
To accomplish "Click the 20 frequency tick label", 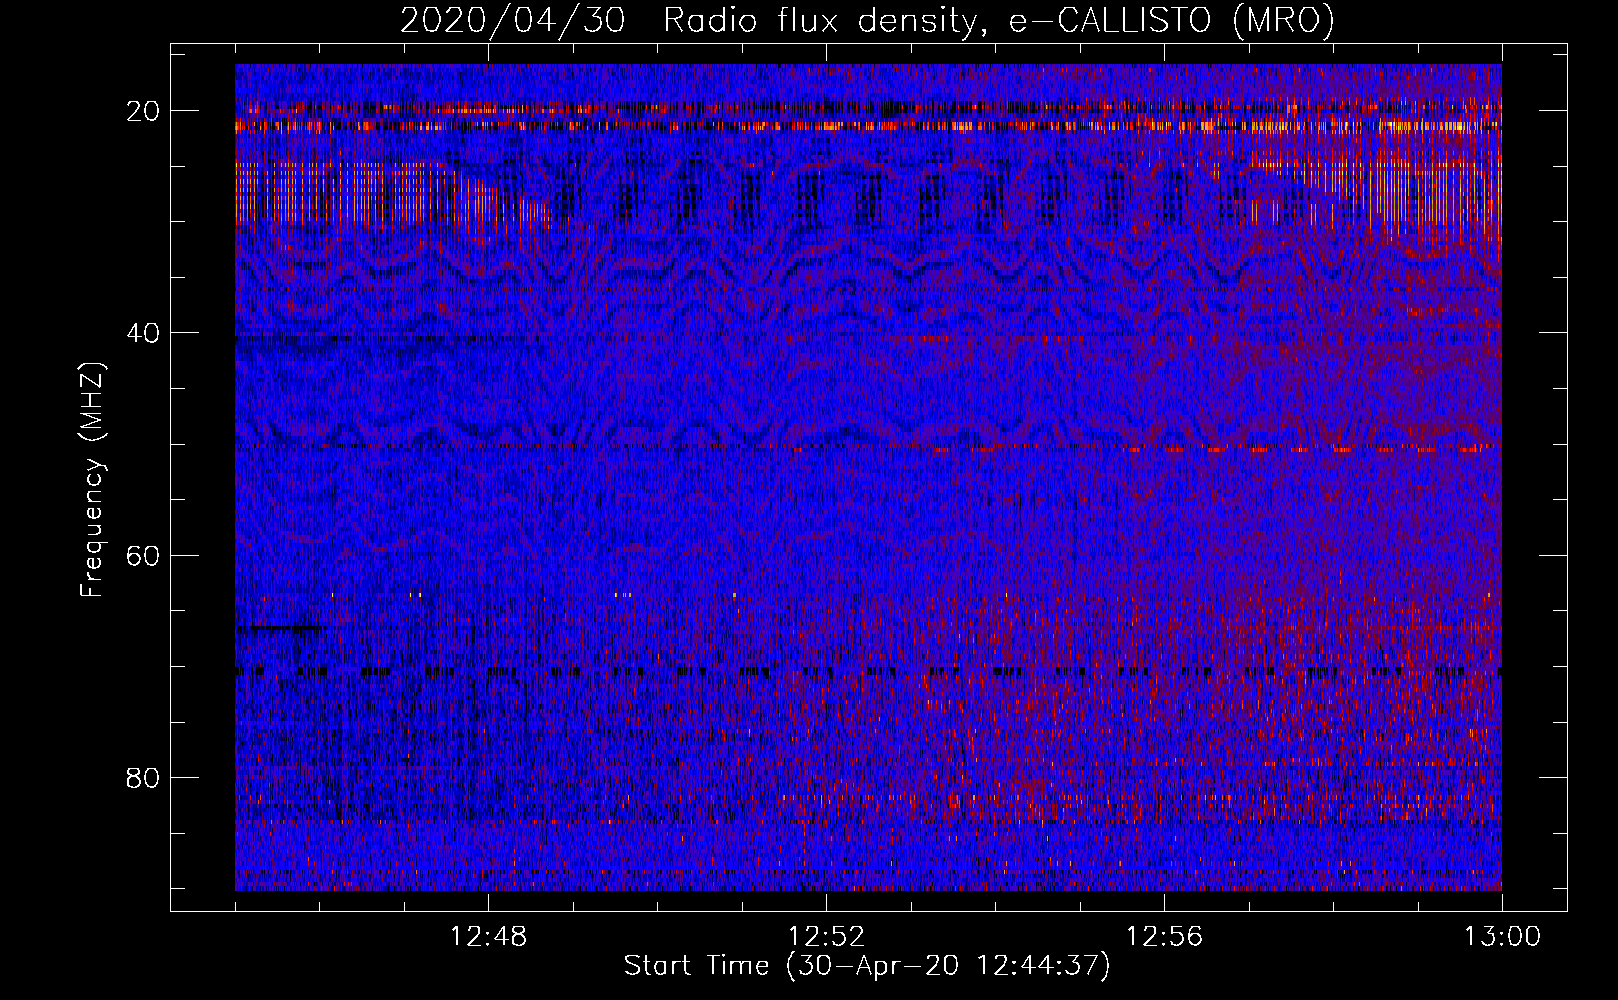I will [143, 111].
